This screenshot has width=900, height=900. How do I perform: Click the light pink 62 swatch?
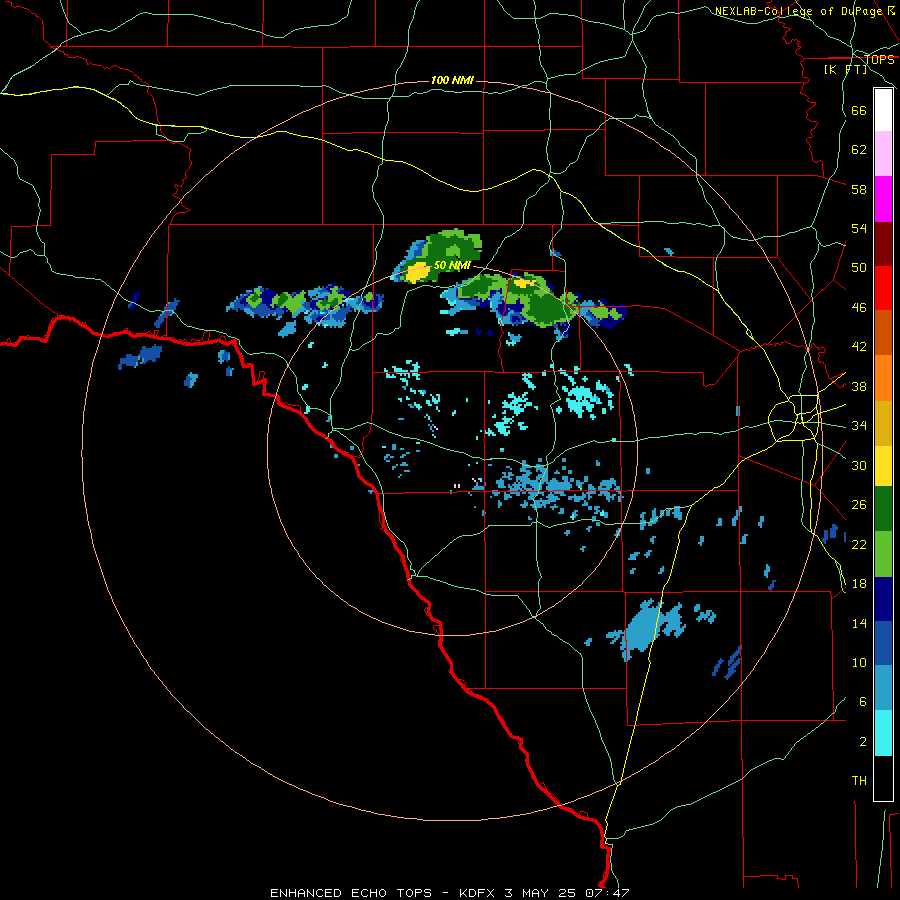883,154
